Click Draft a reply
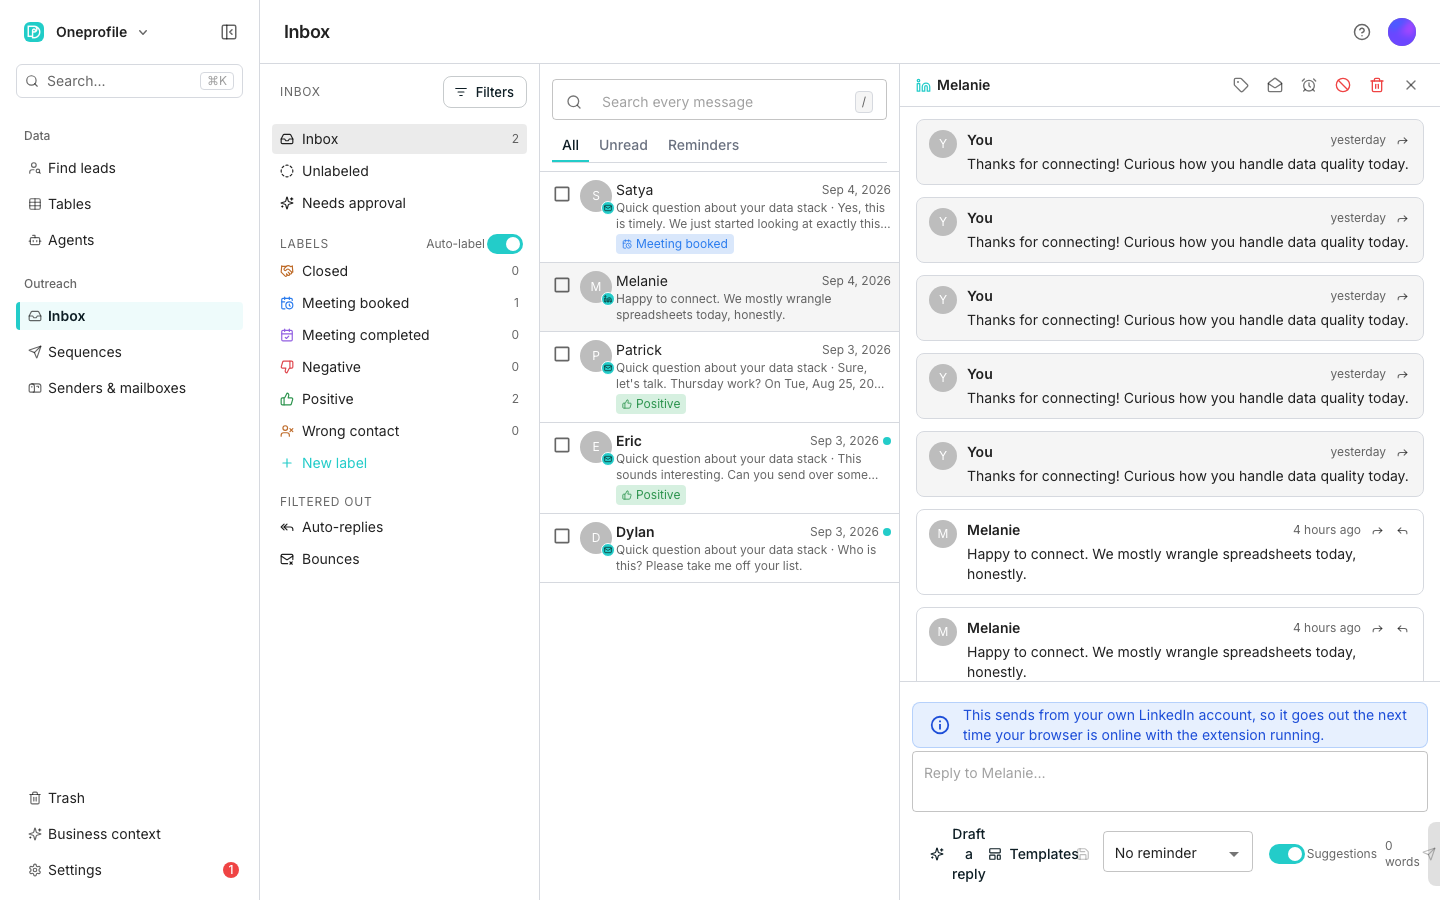 (x=957, y=854)
